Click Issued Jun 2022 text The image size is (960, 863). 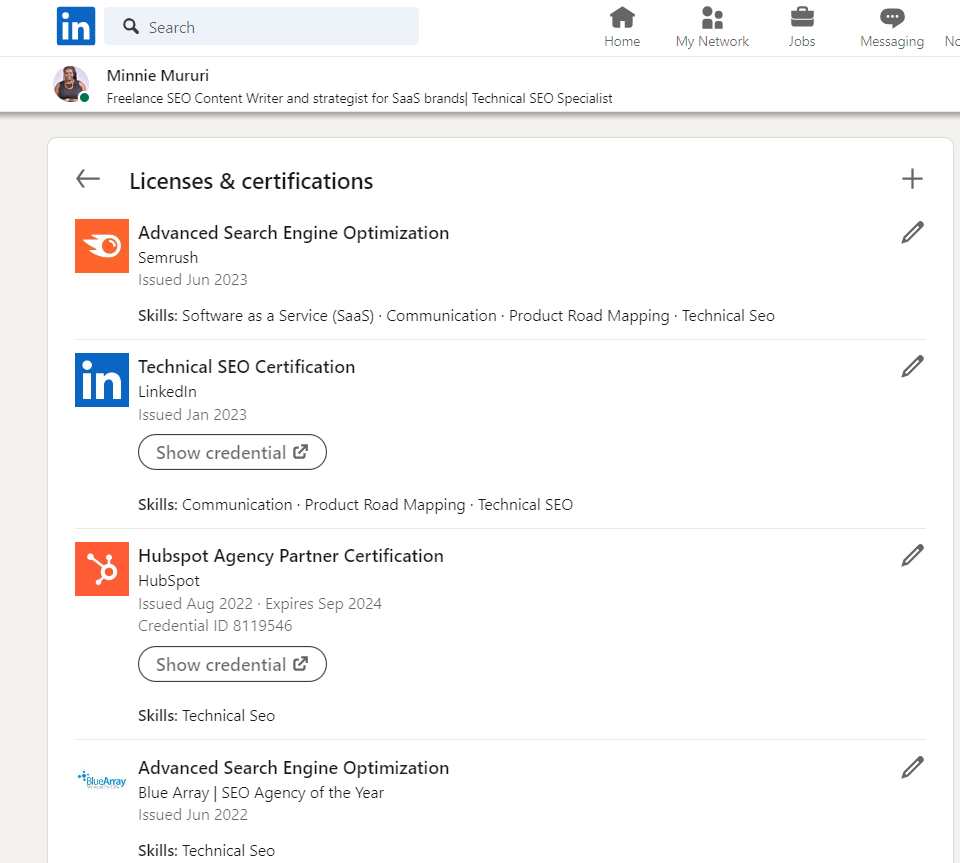coord(193,815)
